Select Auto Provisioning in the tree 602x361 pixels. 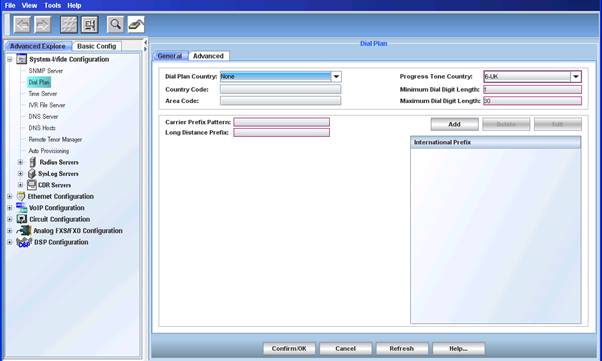pyautogui.click(x=48, y=151)
